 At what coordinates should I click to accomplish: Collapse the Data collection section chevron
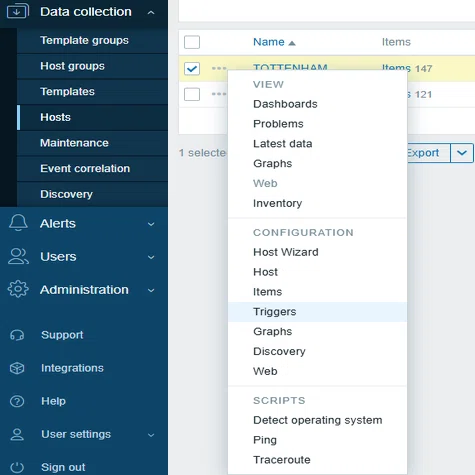(151, 12)
